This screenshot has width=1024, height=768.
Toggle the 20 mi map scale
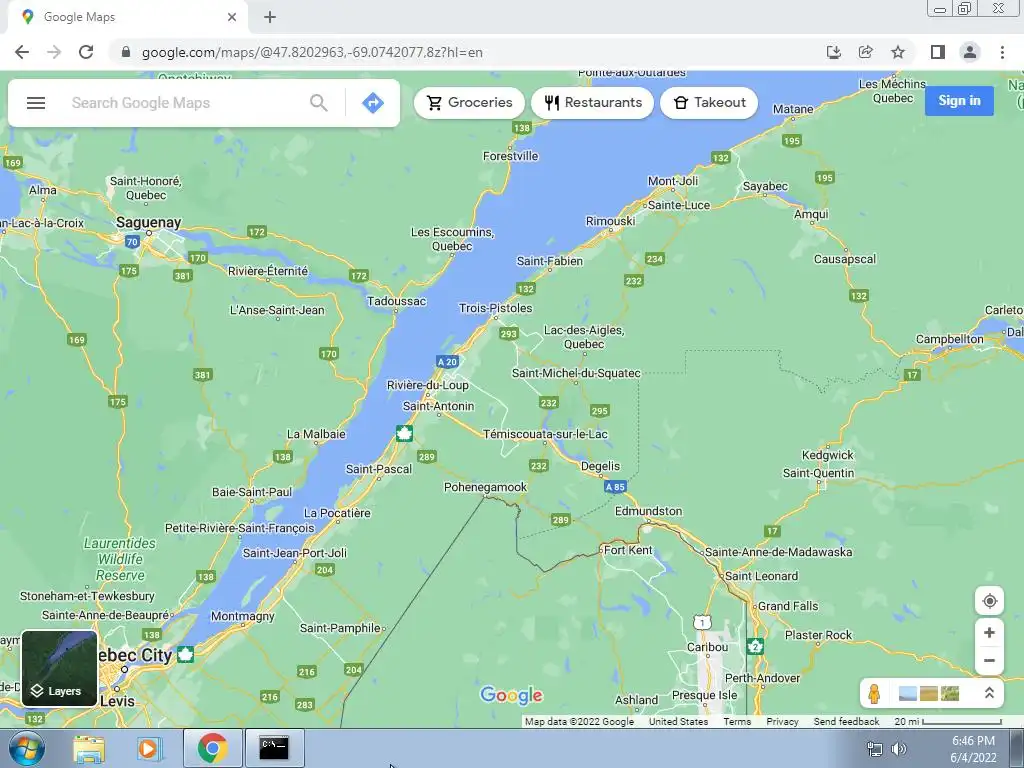(948, 722)
